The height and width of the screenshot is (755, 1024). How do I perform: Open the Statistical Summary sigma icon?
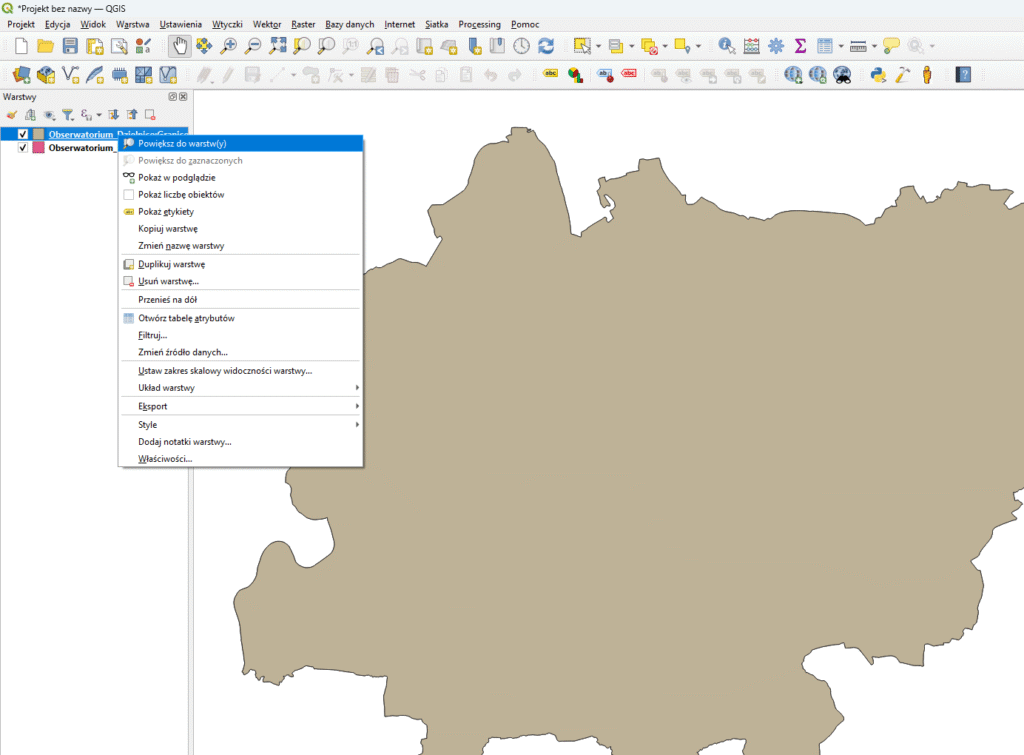800,45
